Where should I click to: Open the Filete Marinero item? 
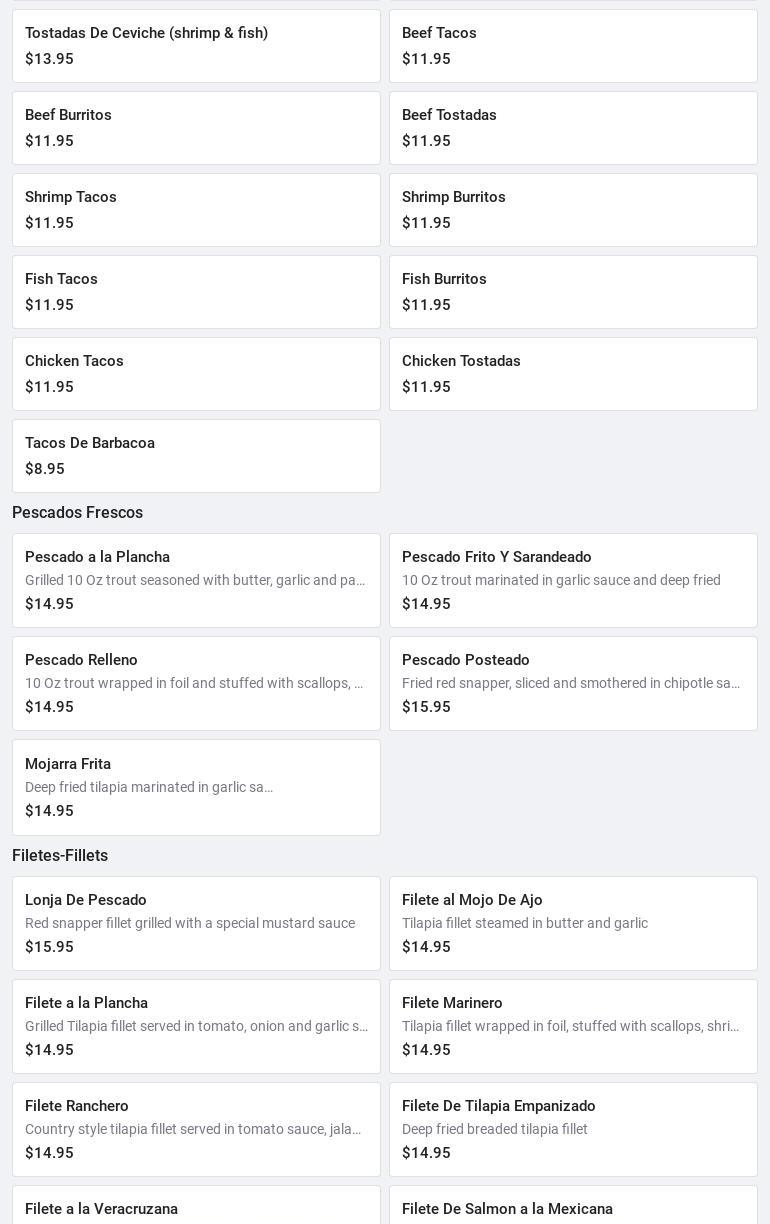point(573,1026)
